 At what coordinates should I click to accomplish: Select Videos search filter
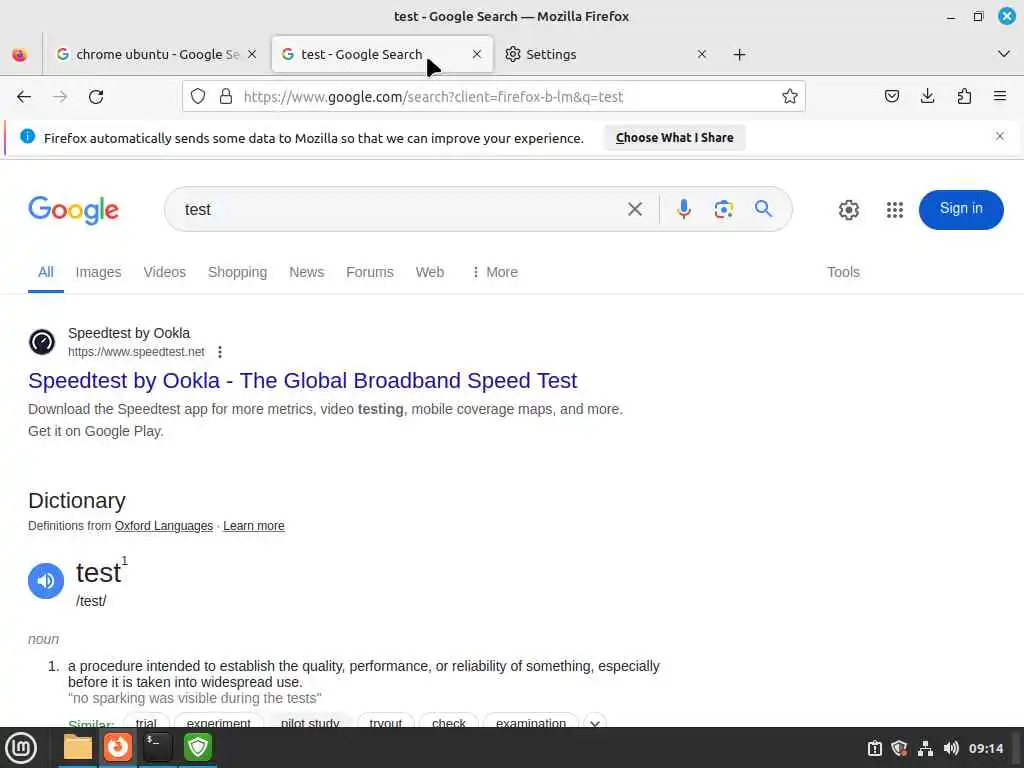165,272
